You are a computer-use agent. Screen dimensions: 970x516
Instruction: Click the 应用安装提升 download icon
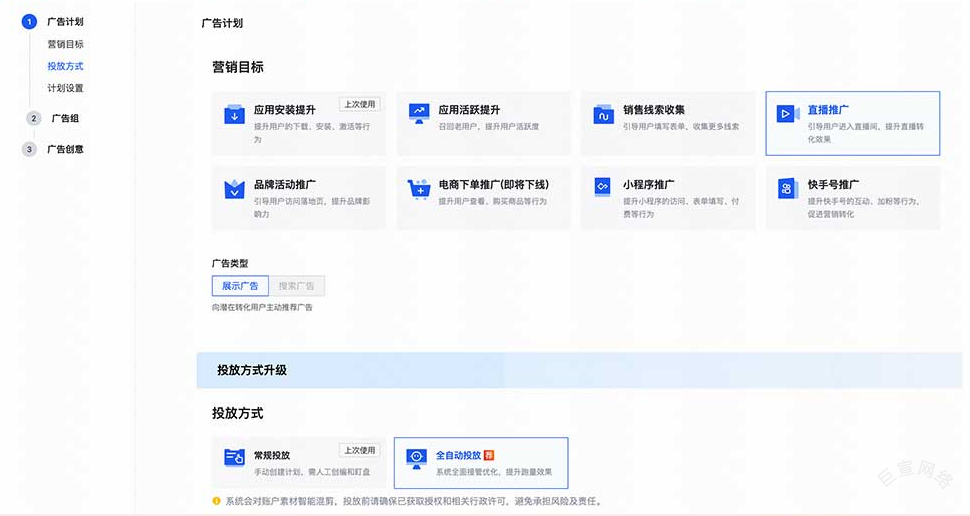pyautogui.click(x=234, y=114)
